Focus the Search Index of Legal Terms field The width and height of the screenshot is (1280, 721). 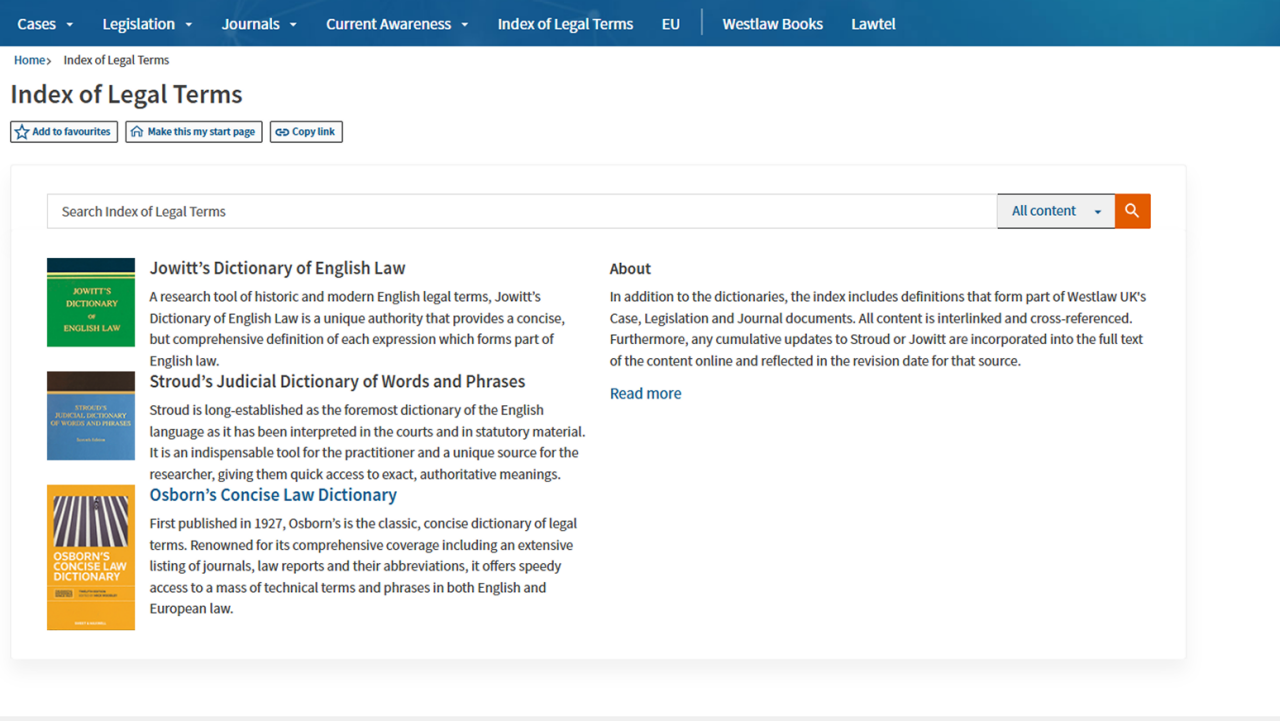(520, 211)
